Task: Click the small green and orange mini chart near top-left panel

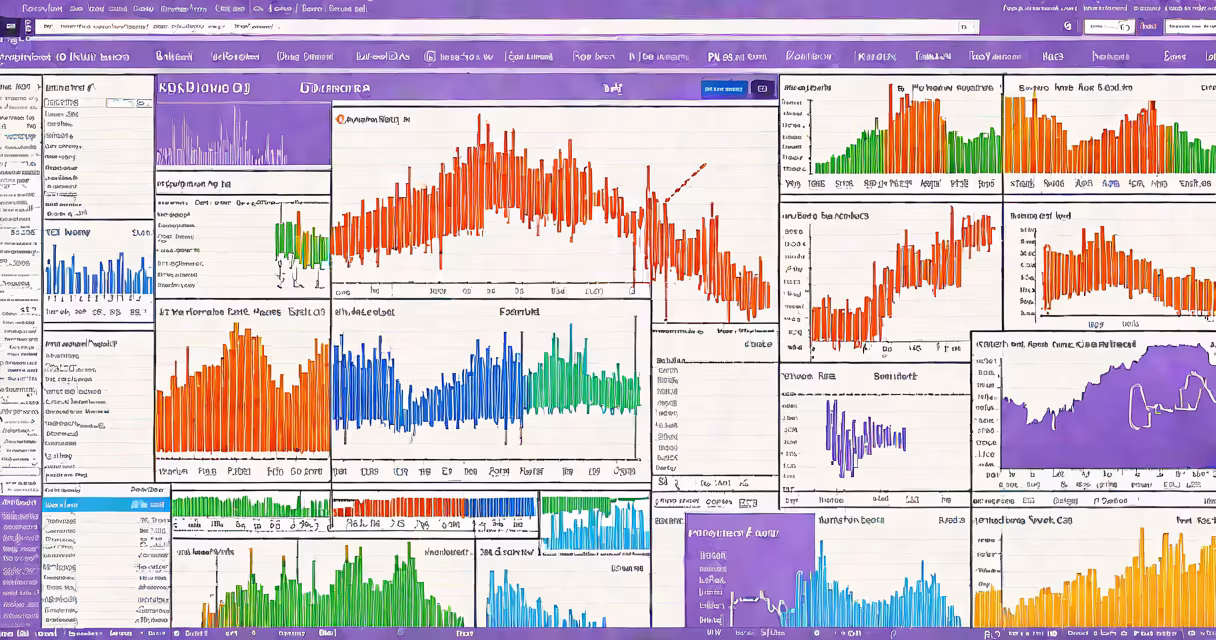Action: click(301, 244)
